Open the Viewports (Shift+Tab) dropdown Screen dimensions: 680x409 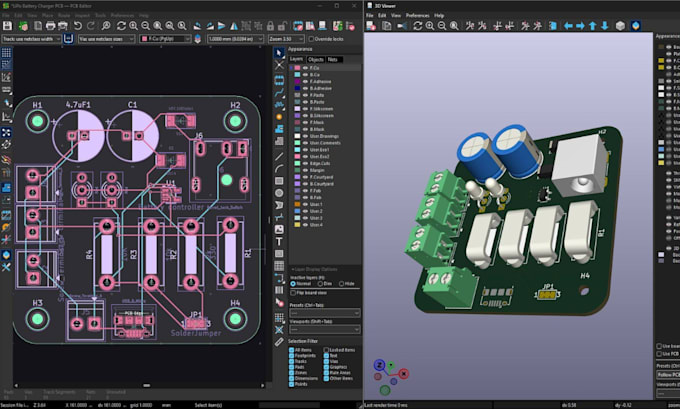[x=324, y=329]
